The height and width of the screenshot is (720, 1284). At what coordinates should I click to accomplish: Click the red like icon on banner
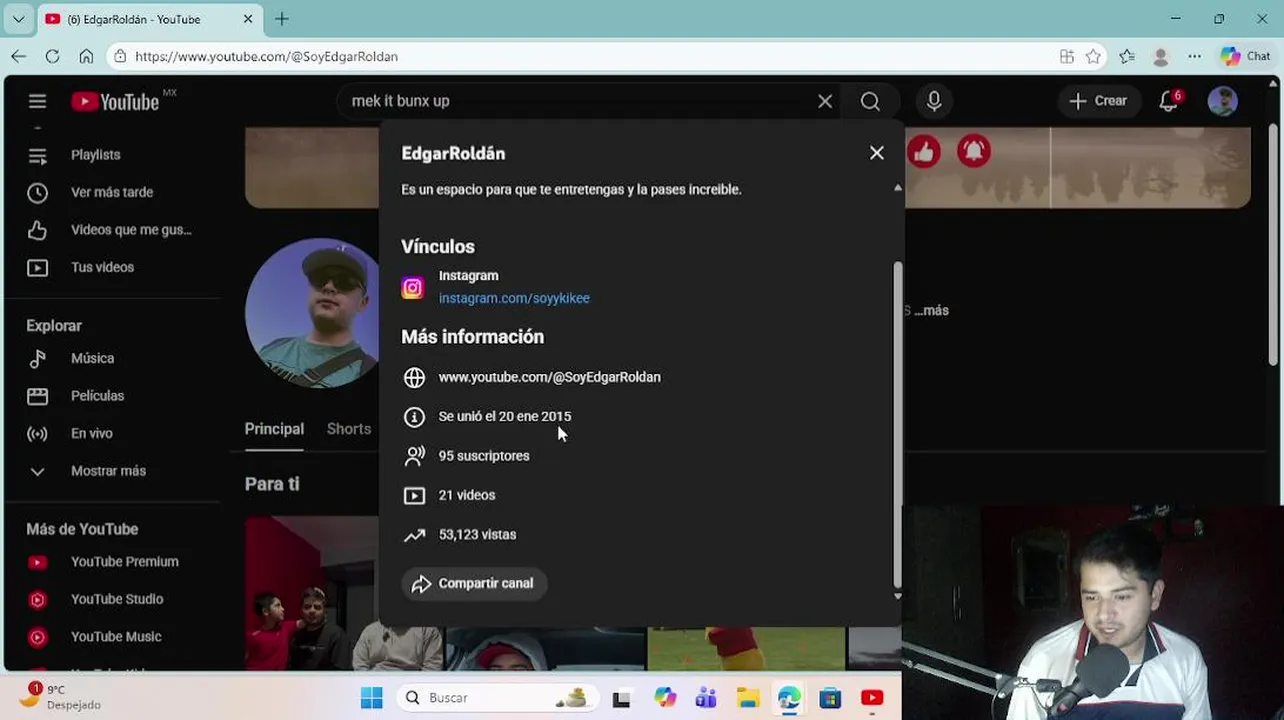(x=924, y=152)
